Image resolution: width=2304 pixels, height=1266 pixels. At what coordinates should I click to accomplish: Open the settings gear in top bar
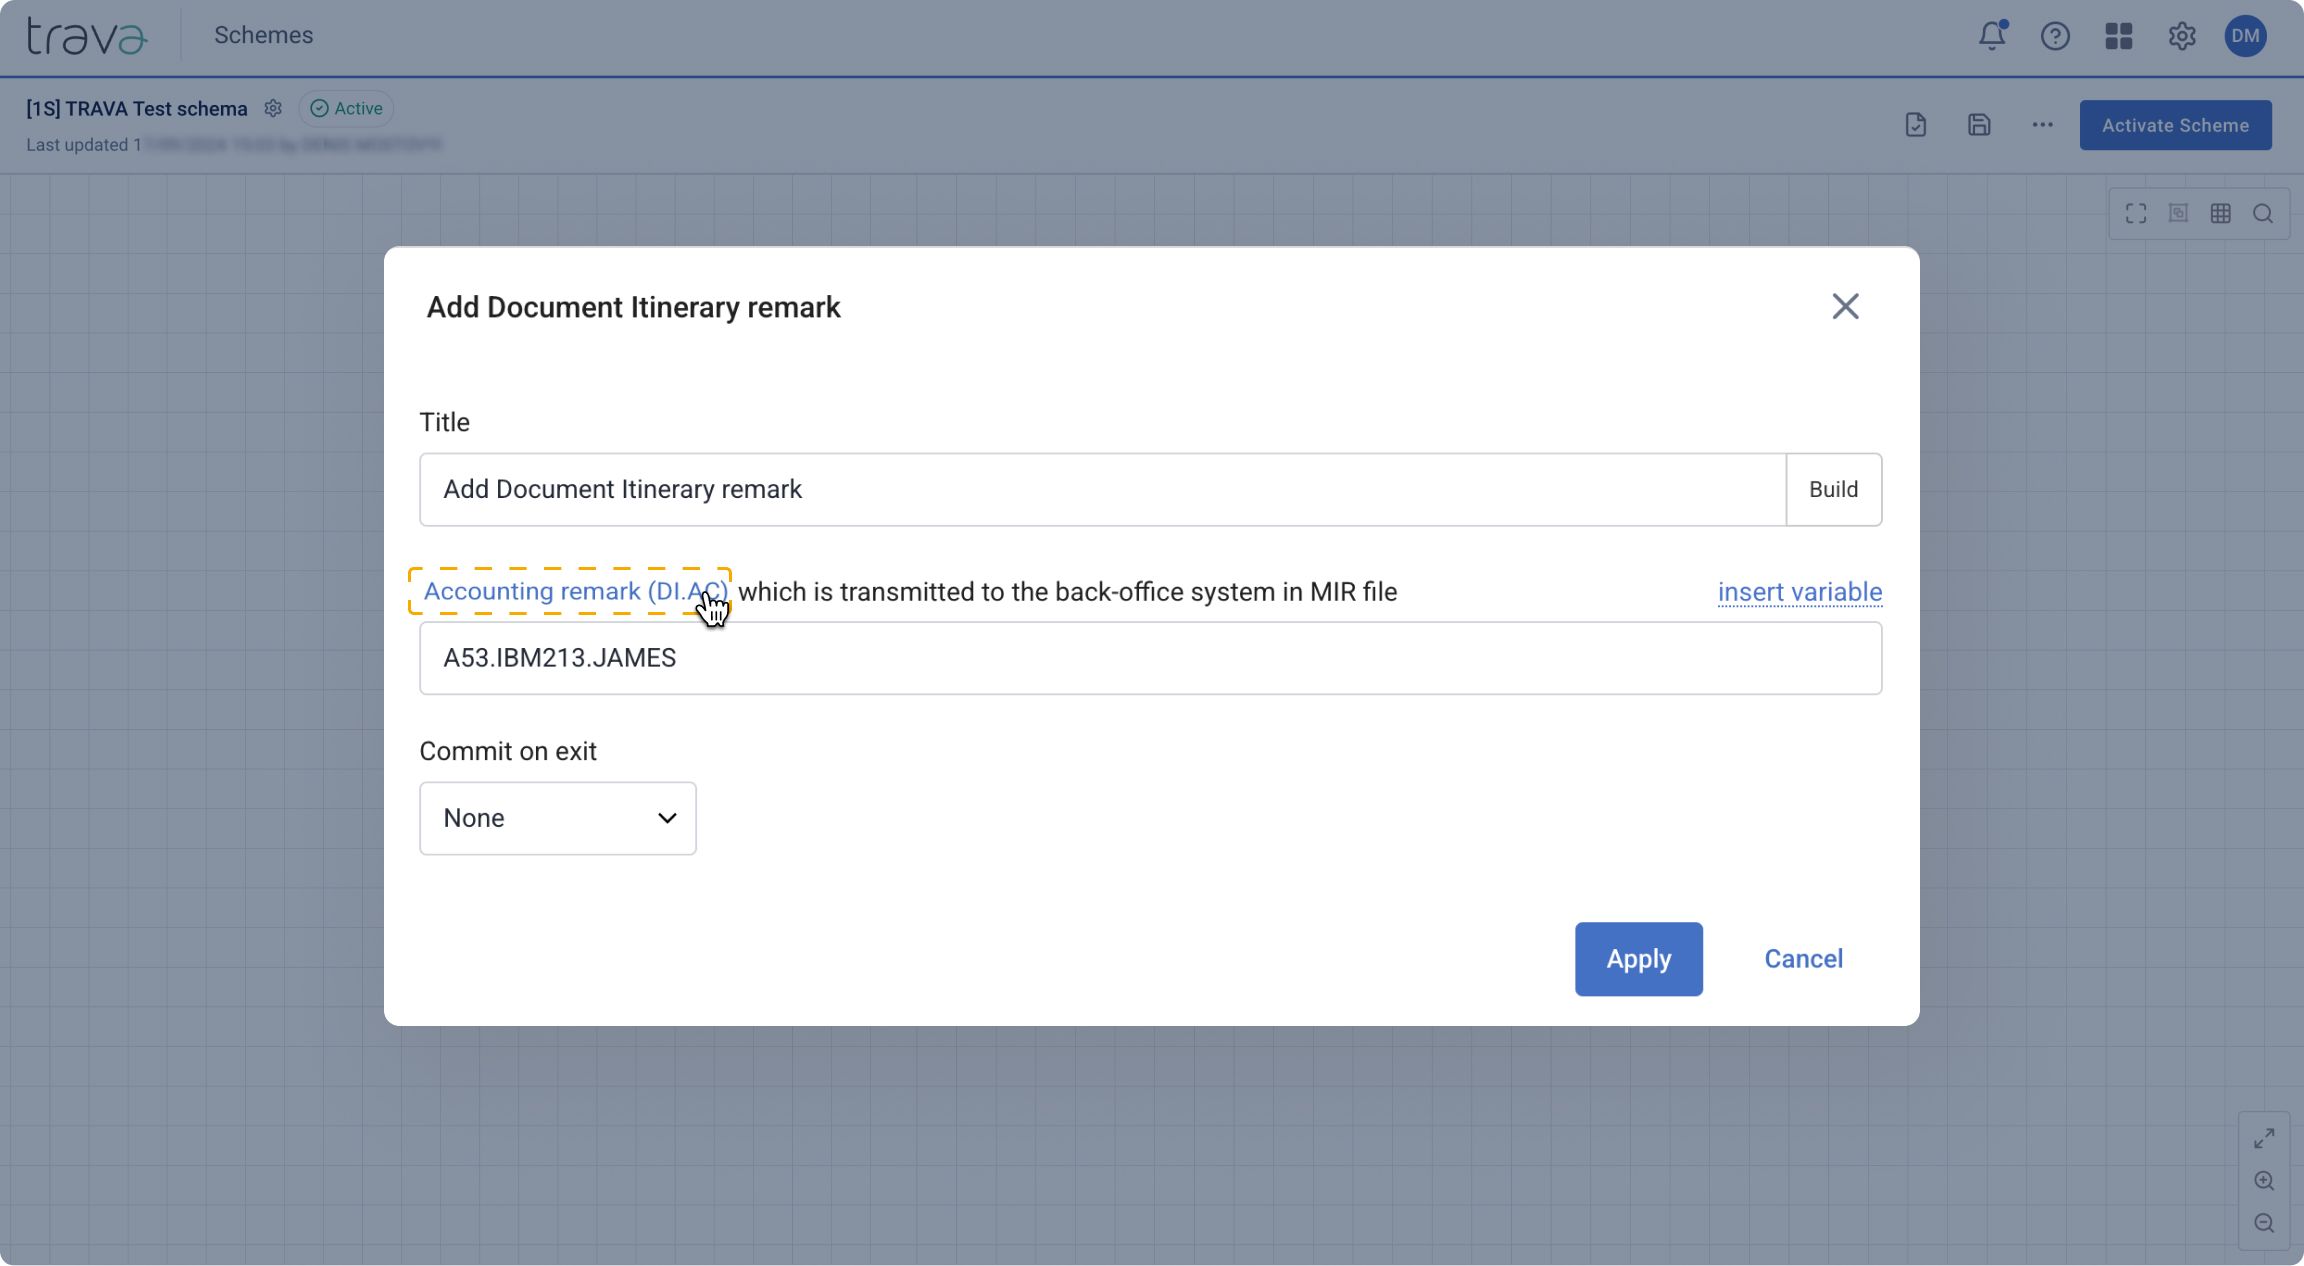(2181, 36)
